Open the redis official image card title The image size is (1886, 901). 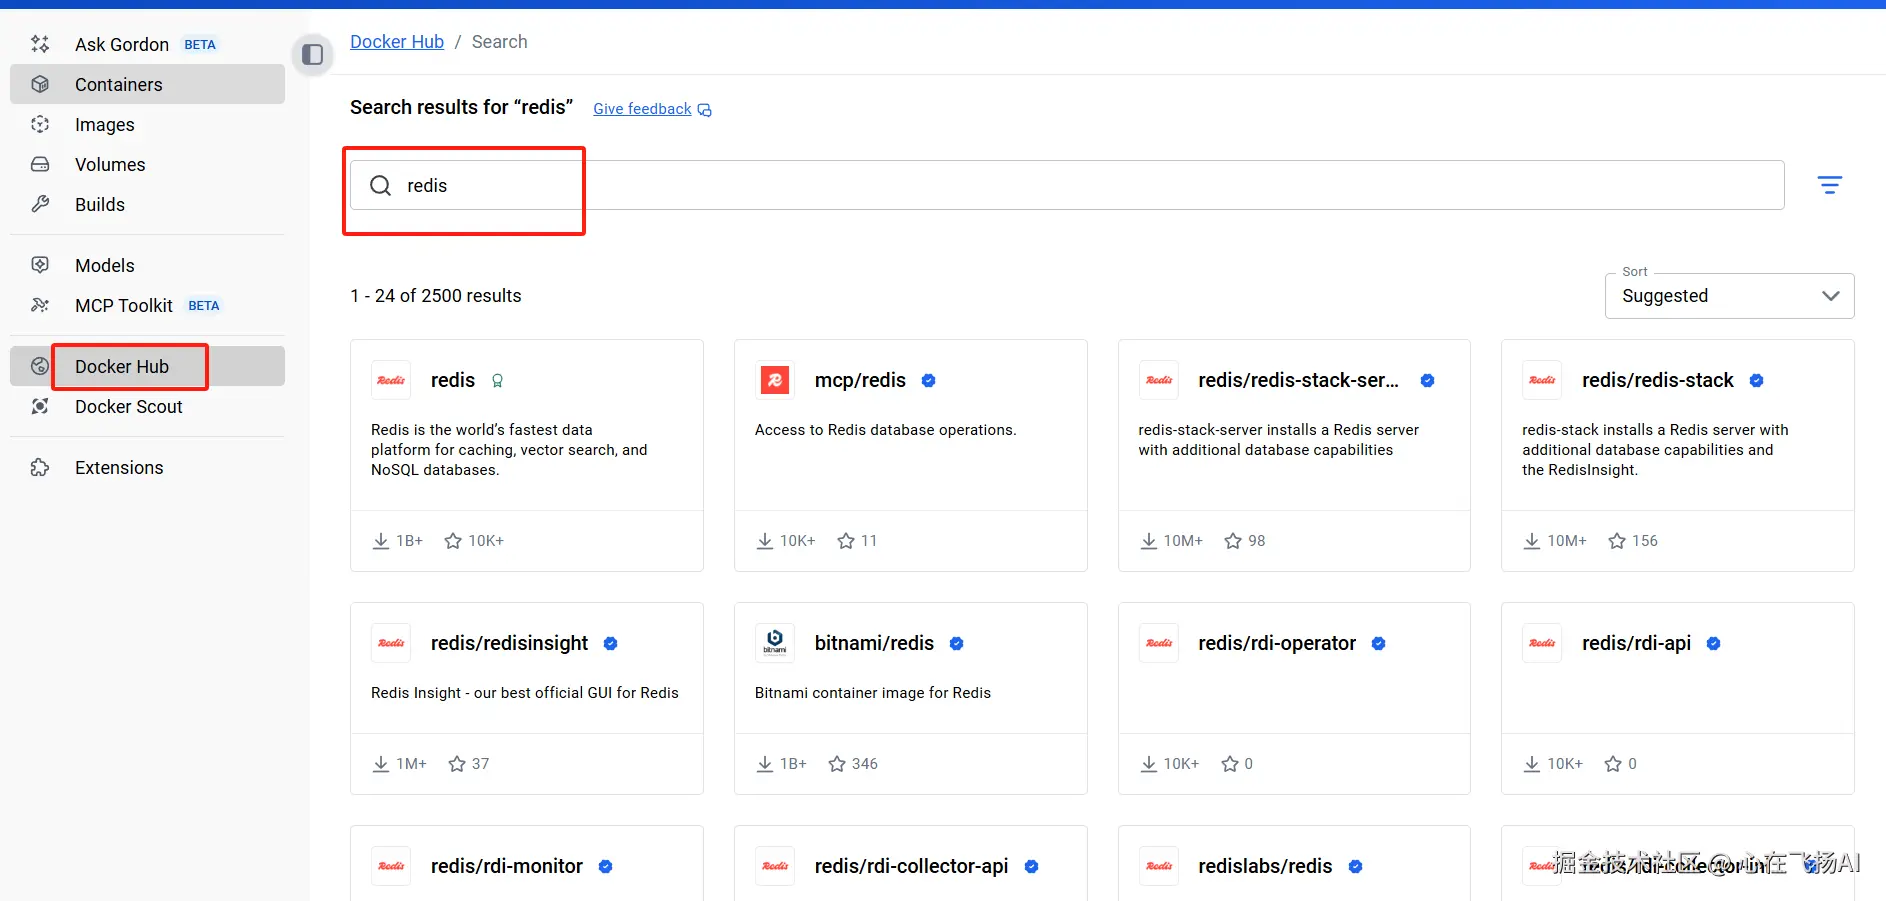coord(453,380)
